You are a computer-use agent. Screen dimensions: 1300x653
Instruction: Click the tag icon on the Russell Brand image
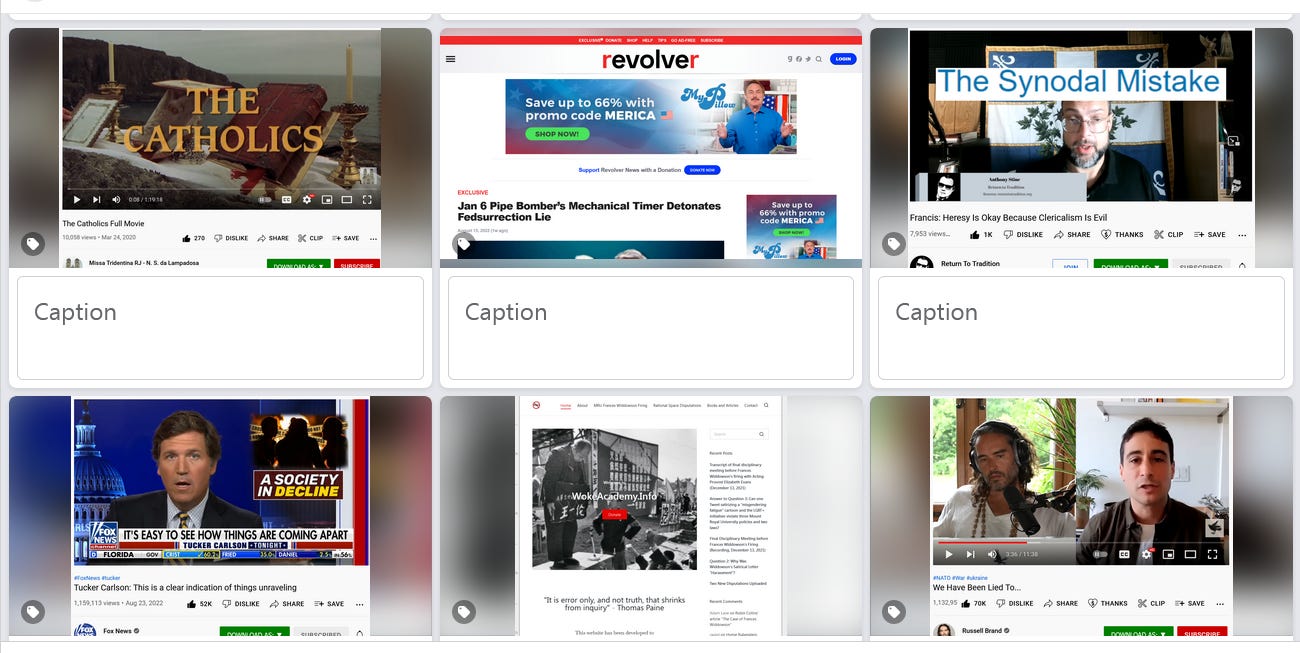pyautogui.click(x=894, y=611)
